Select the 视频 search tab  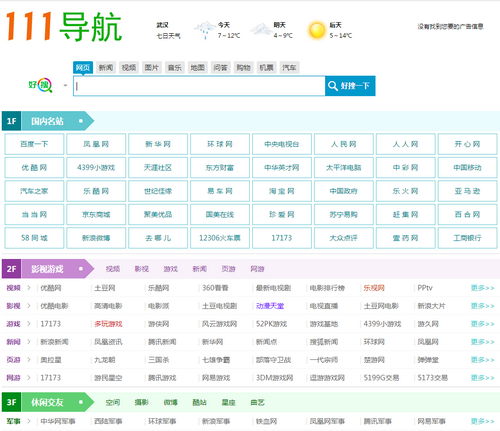click(x=129, y=68)
